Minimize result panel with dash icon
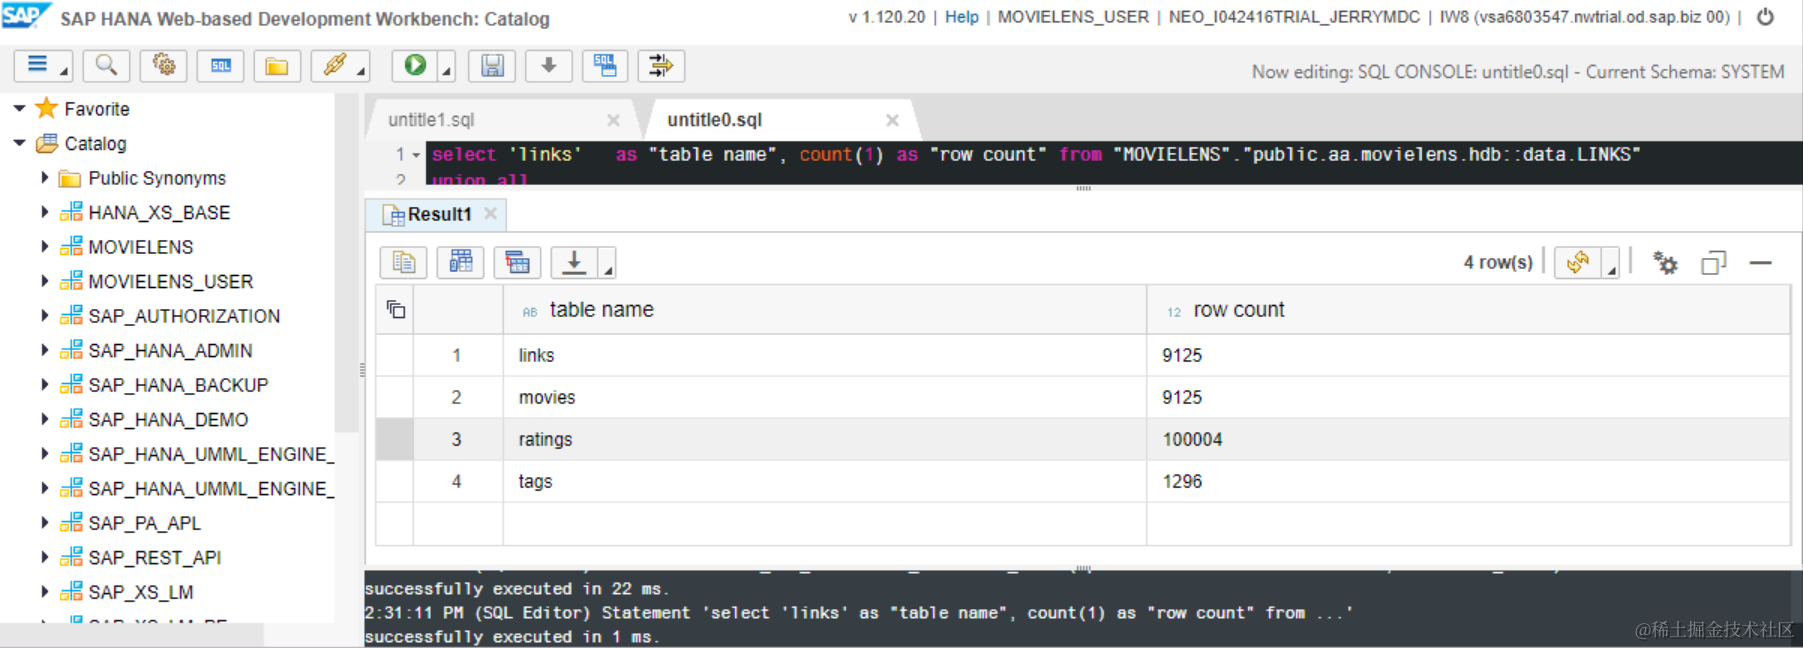Image resolution: width=1803 pixels, height=648 pixels. coord(1761,263)
